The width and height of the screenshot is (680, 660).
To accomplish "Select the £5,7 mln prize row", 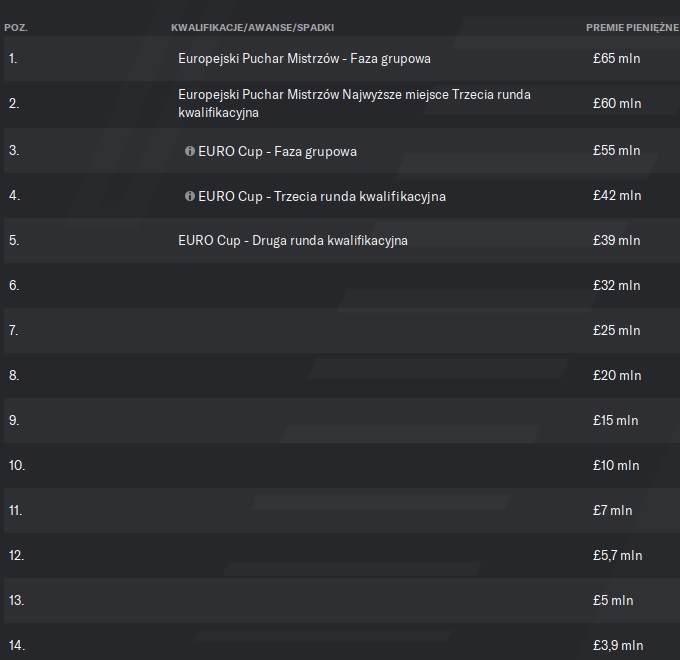I will [x=617, y=556].
